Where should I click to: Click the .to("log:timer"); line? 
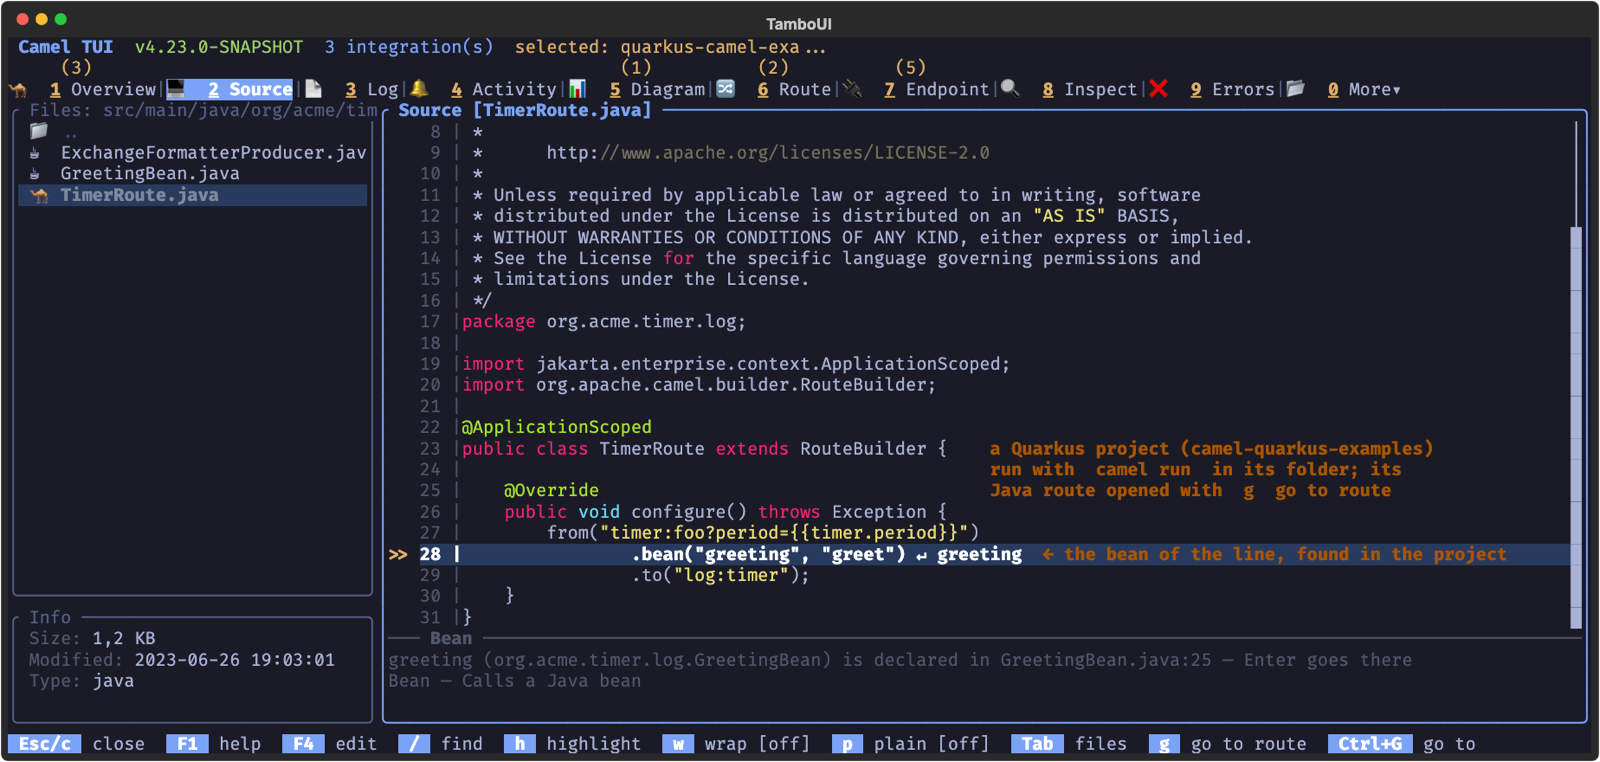click(x=720, y=575)
